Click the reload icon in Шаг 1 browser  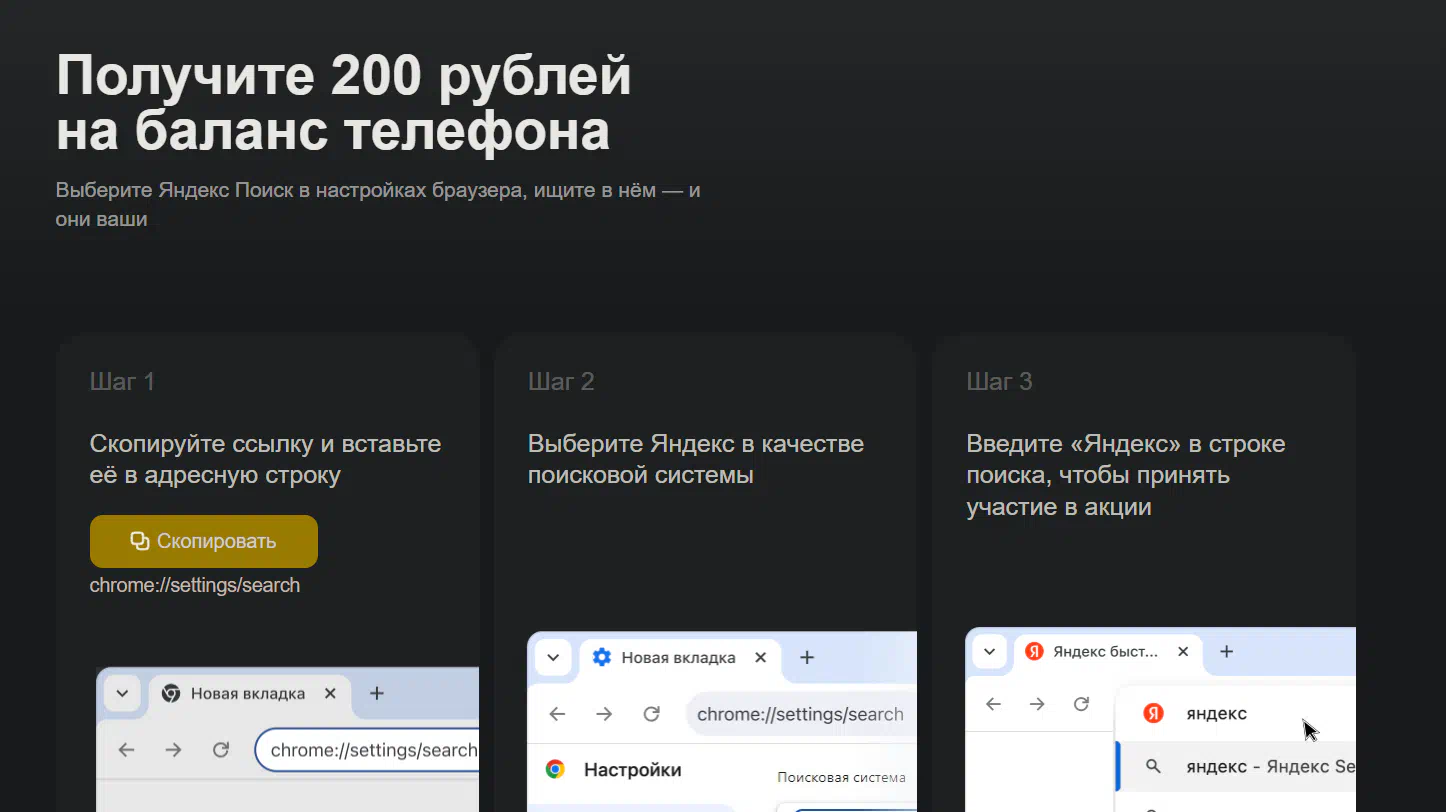coord(221,749)
